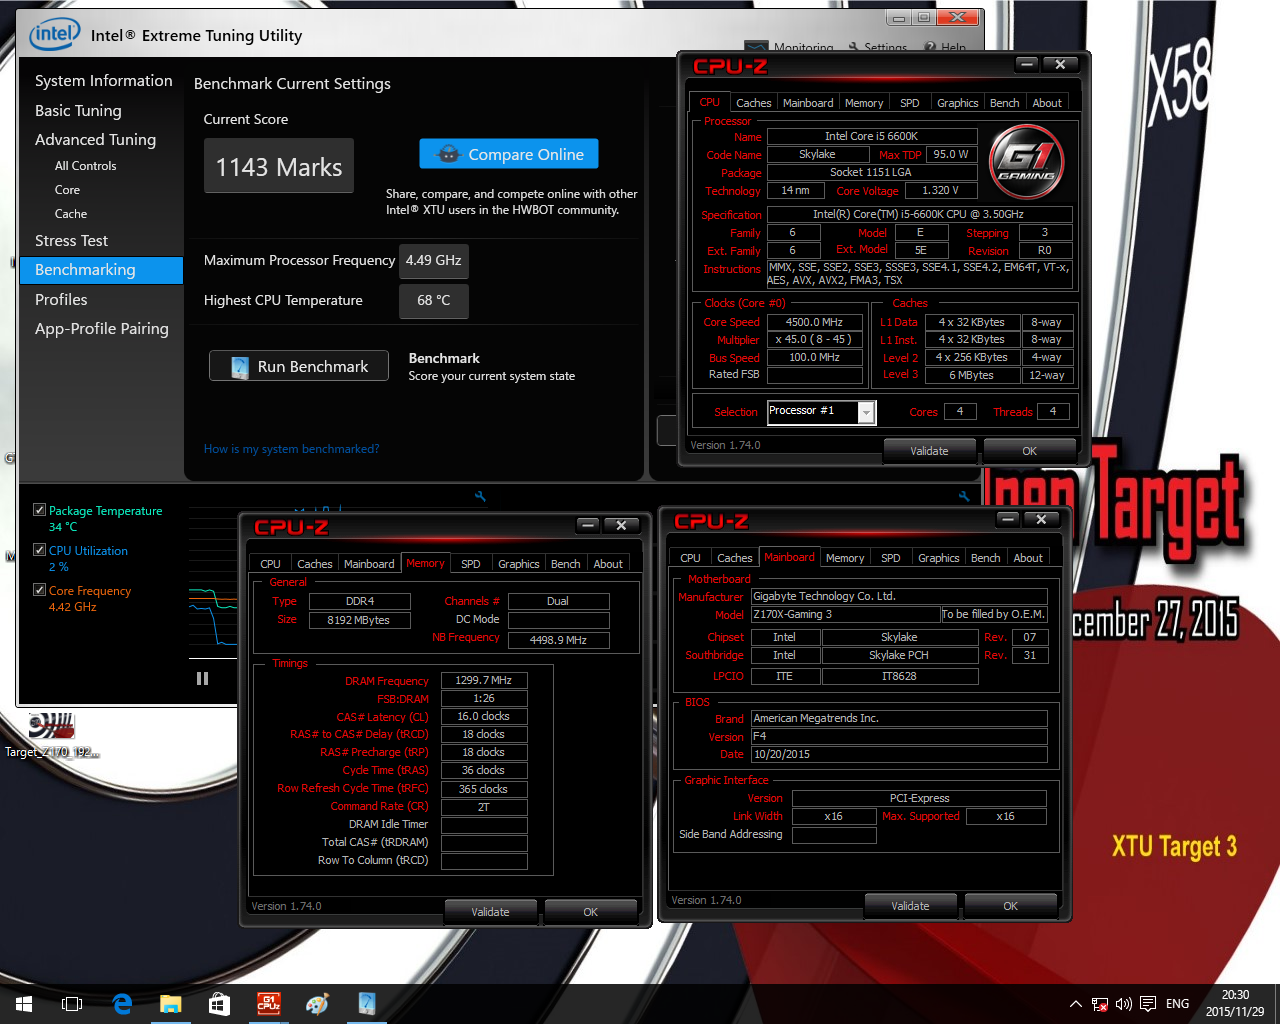Show hidden system tray icons
The height and width of the screenshot is (1024, 1280).
click(1076, 1004)
